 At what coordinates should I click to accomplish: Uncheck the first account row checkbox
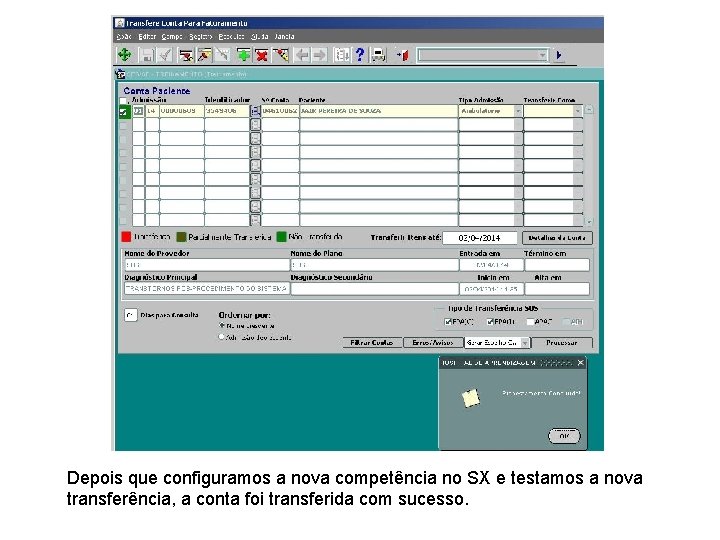(124, 112)
